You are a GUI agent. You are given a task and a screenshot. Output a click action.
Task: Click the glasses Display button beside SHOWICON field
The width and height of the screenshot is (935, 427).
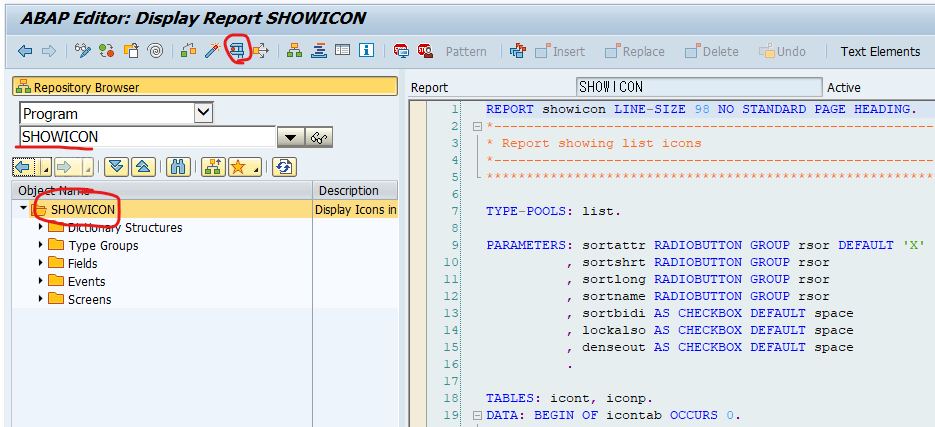click(319, 137)
